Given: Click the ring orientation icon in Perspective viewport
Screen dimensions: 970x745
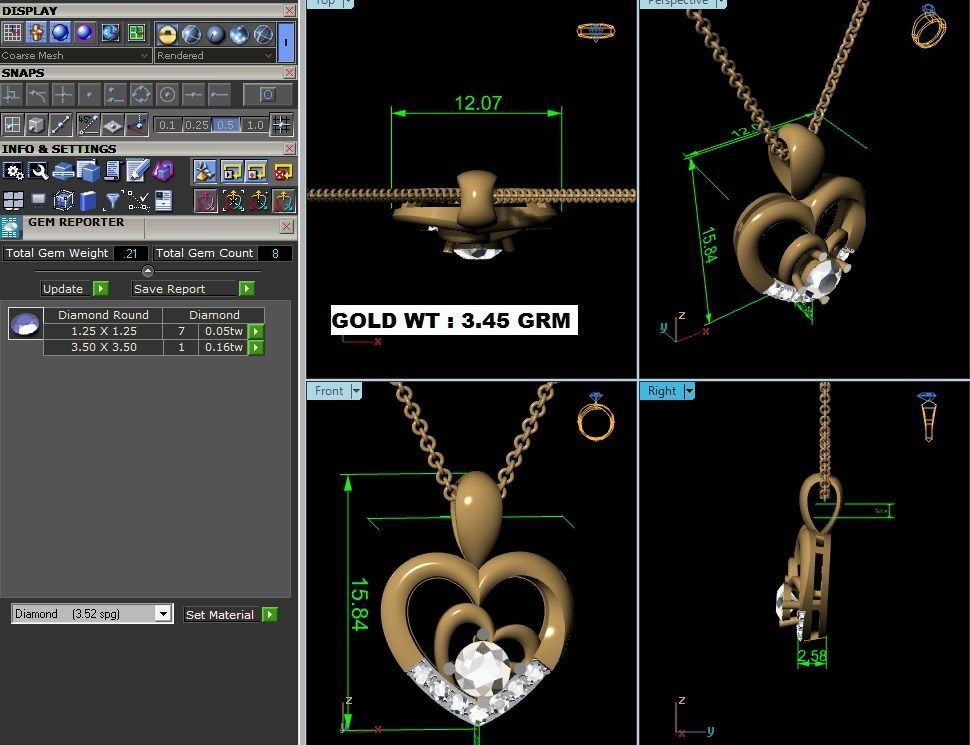Looking at the screenshot, I should pos(929,25).
